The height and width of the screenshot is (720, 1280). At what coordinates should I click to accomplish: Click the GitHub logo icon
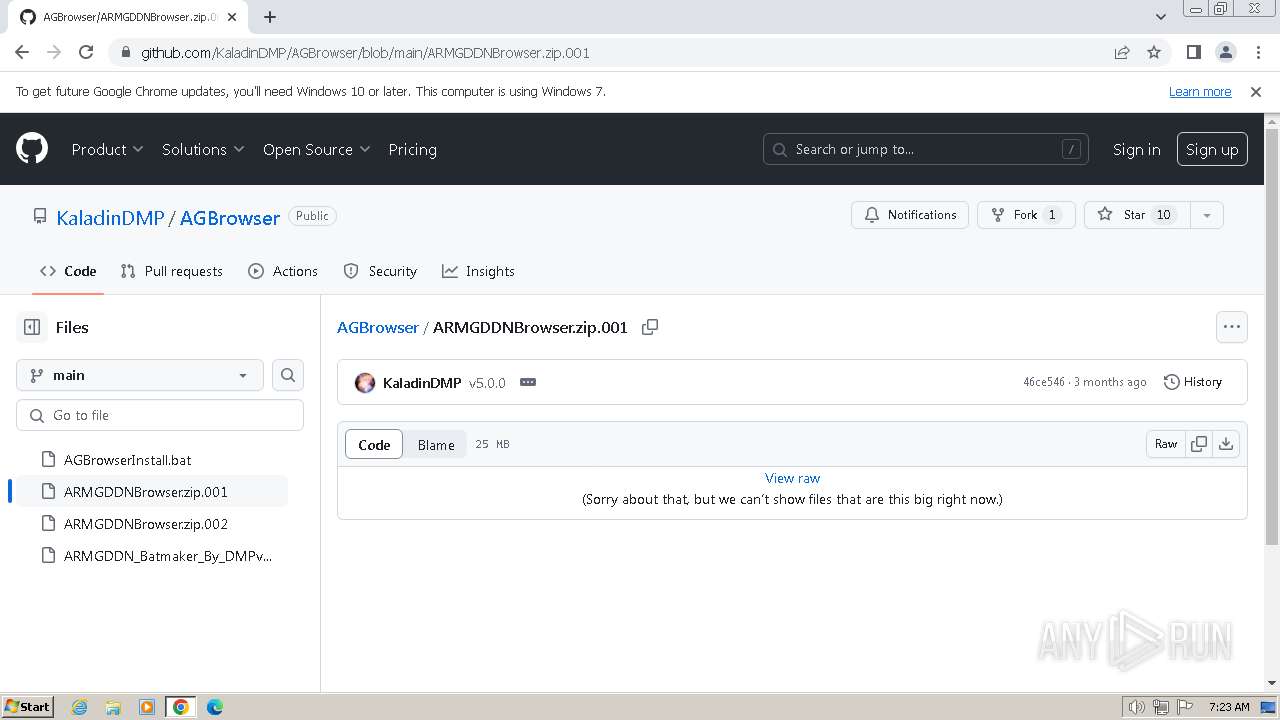(x=32, y=149)
